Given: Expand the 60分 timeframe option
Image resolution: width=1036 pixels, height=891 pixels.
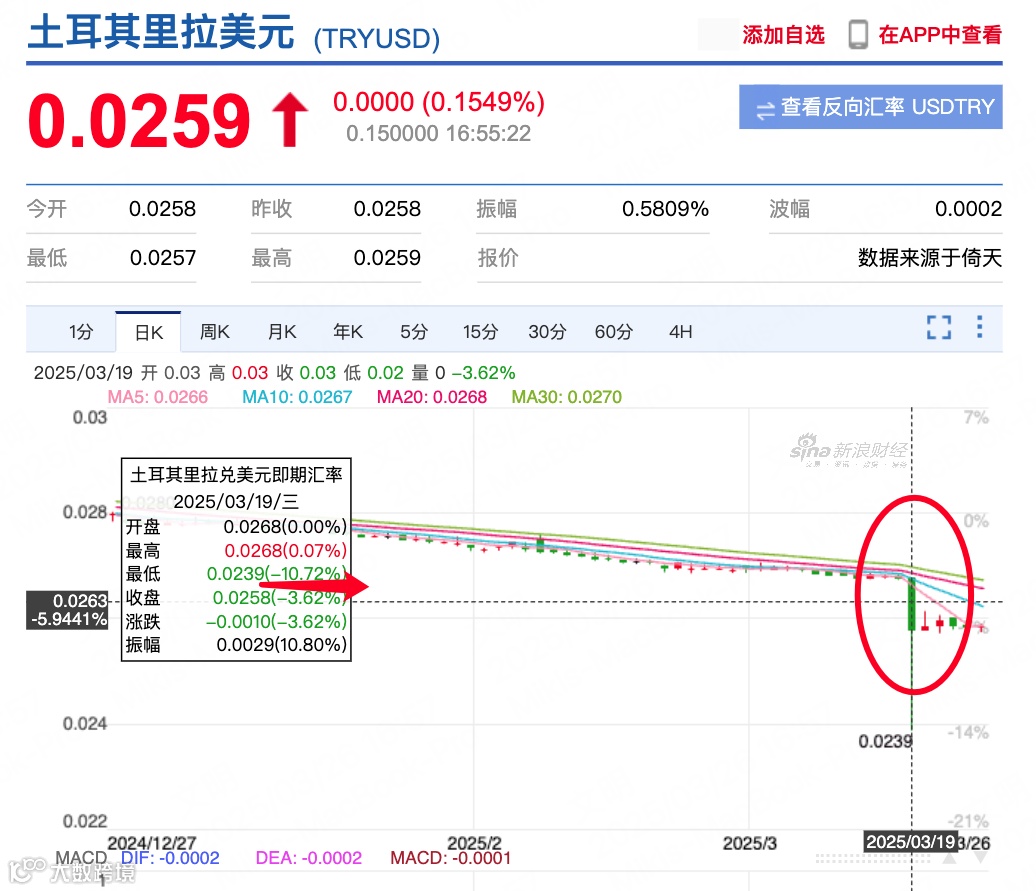Looking at the screenshot, I should point(613,331).
